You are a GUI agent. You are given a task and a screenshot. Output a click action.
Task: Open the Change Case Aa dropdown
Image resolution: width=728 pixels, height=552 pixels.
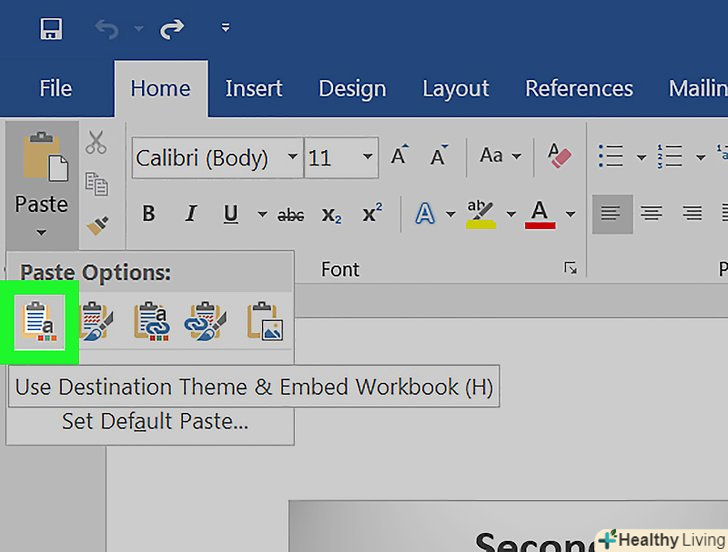(x=500, y=156)
